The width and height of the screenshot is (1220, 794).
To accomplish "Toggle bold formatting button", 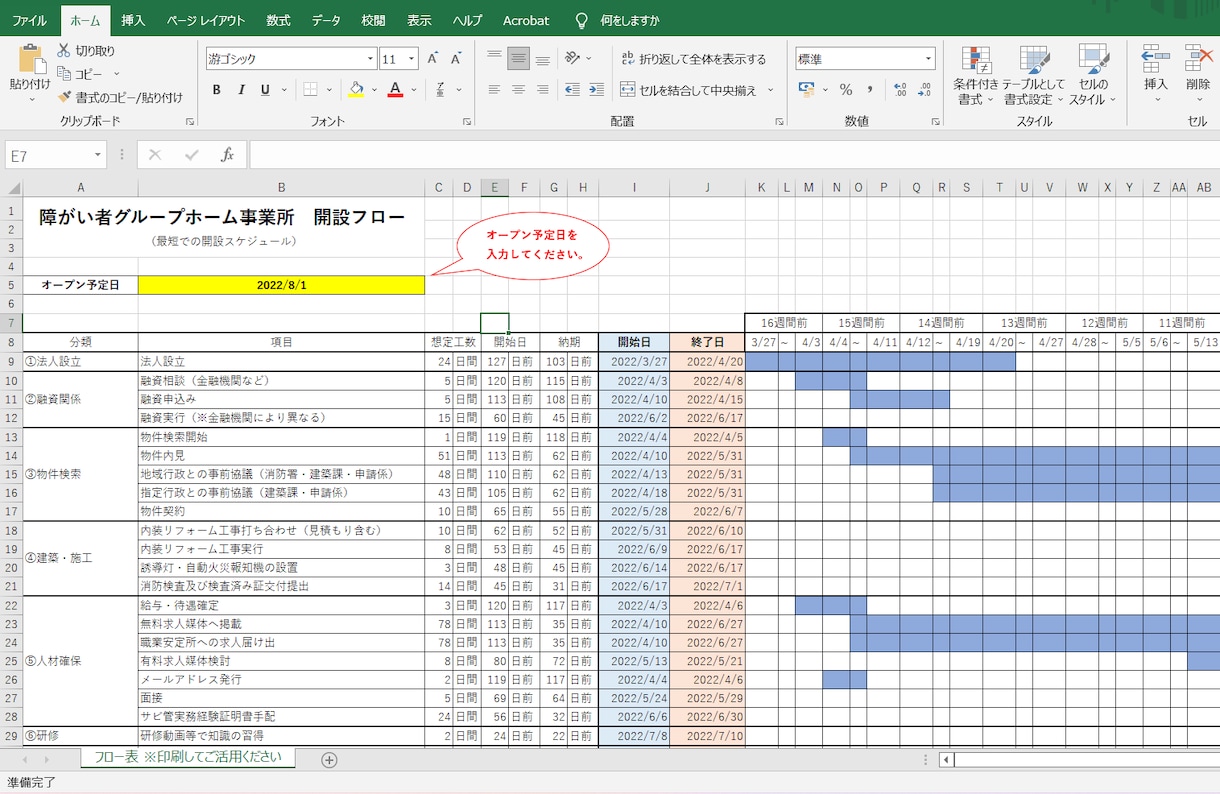I will point(216,90).
